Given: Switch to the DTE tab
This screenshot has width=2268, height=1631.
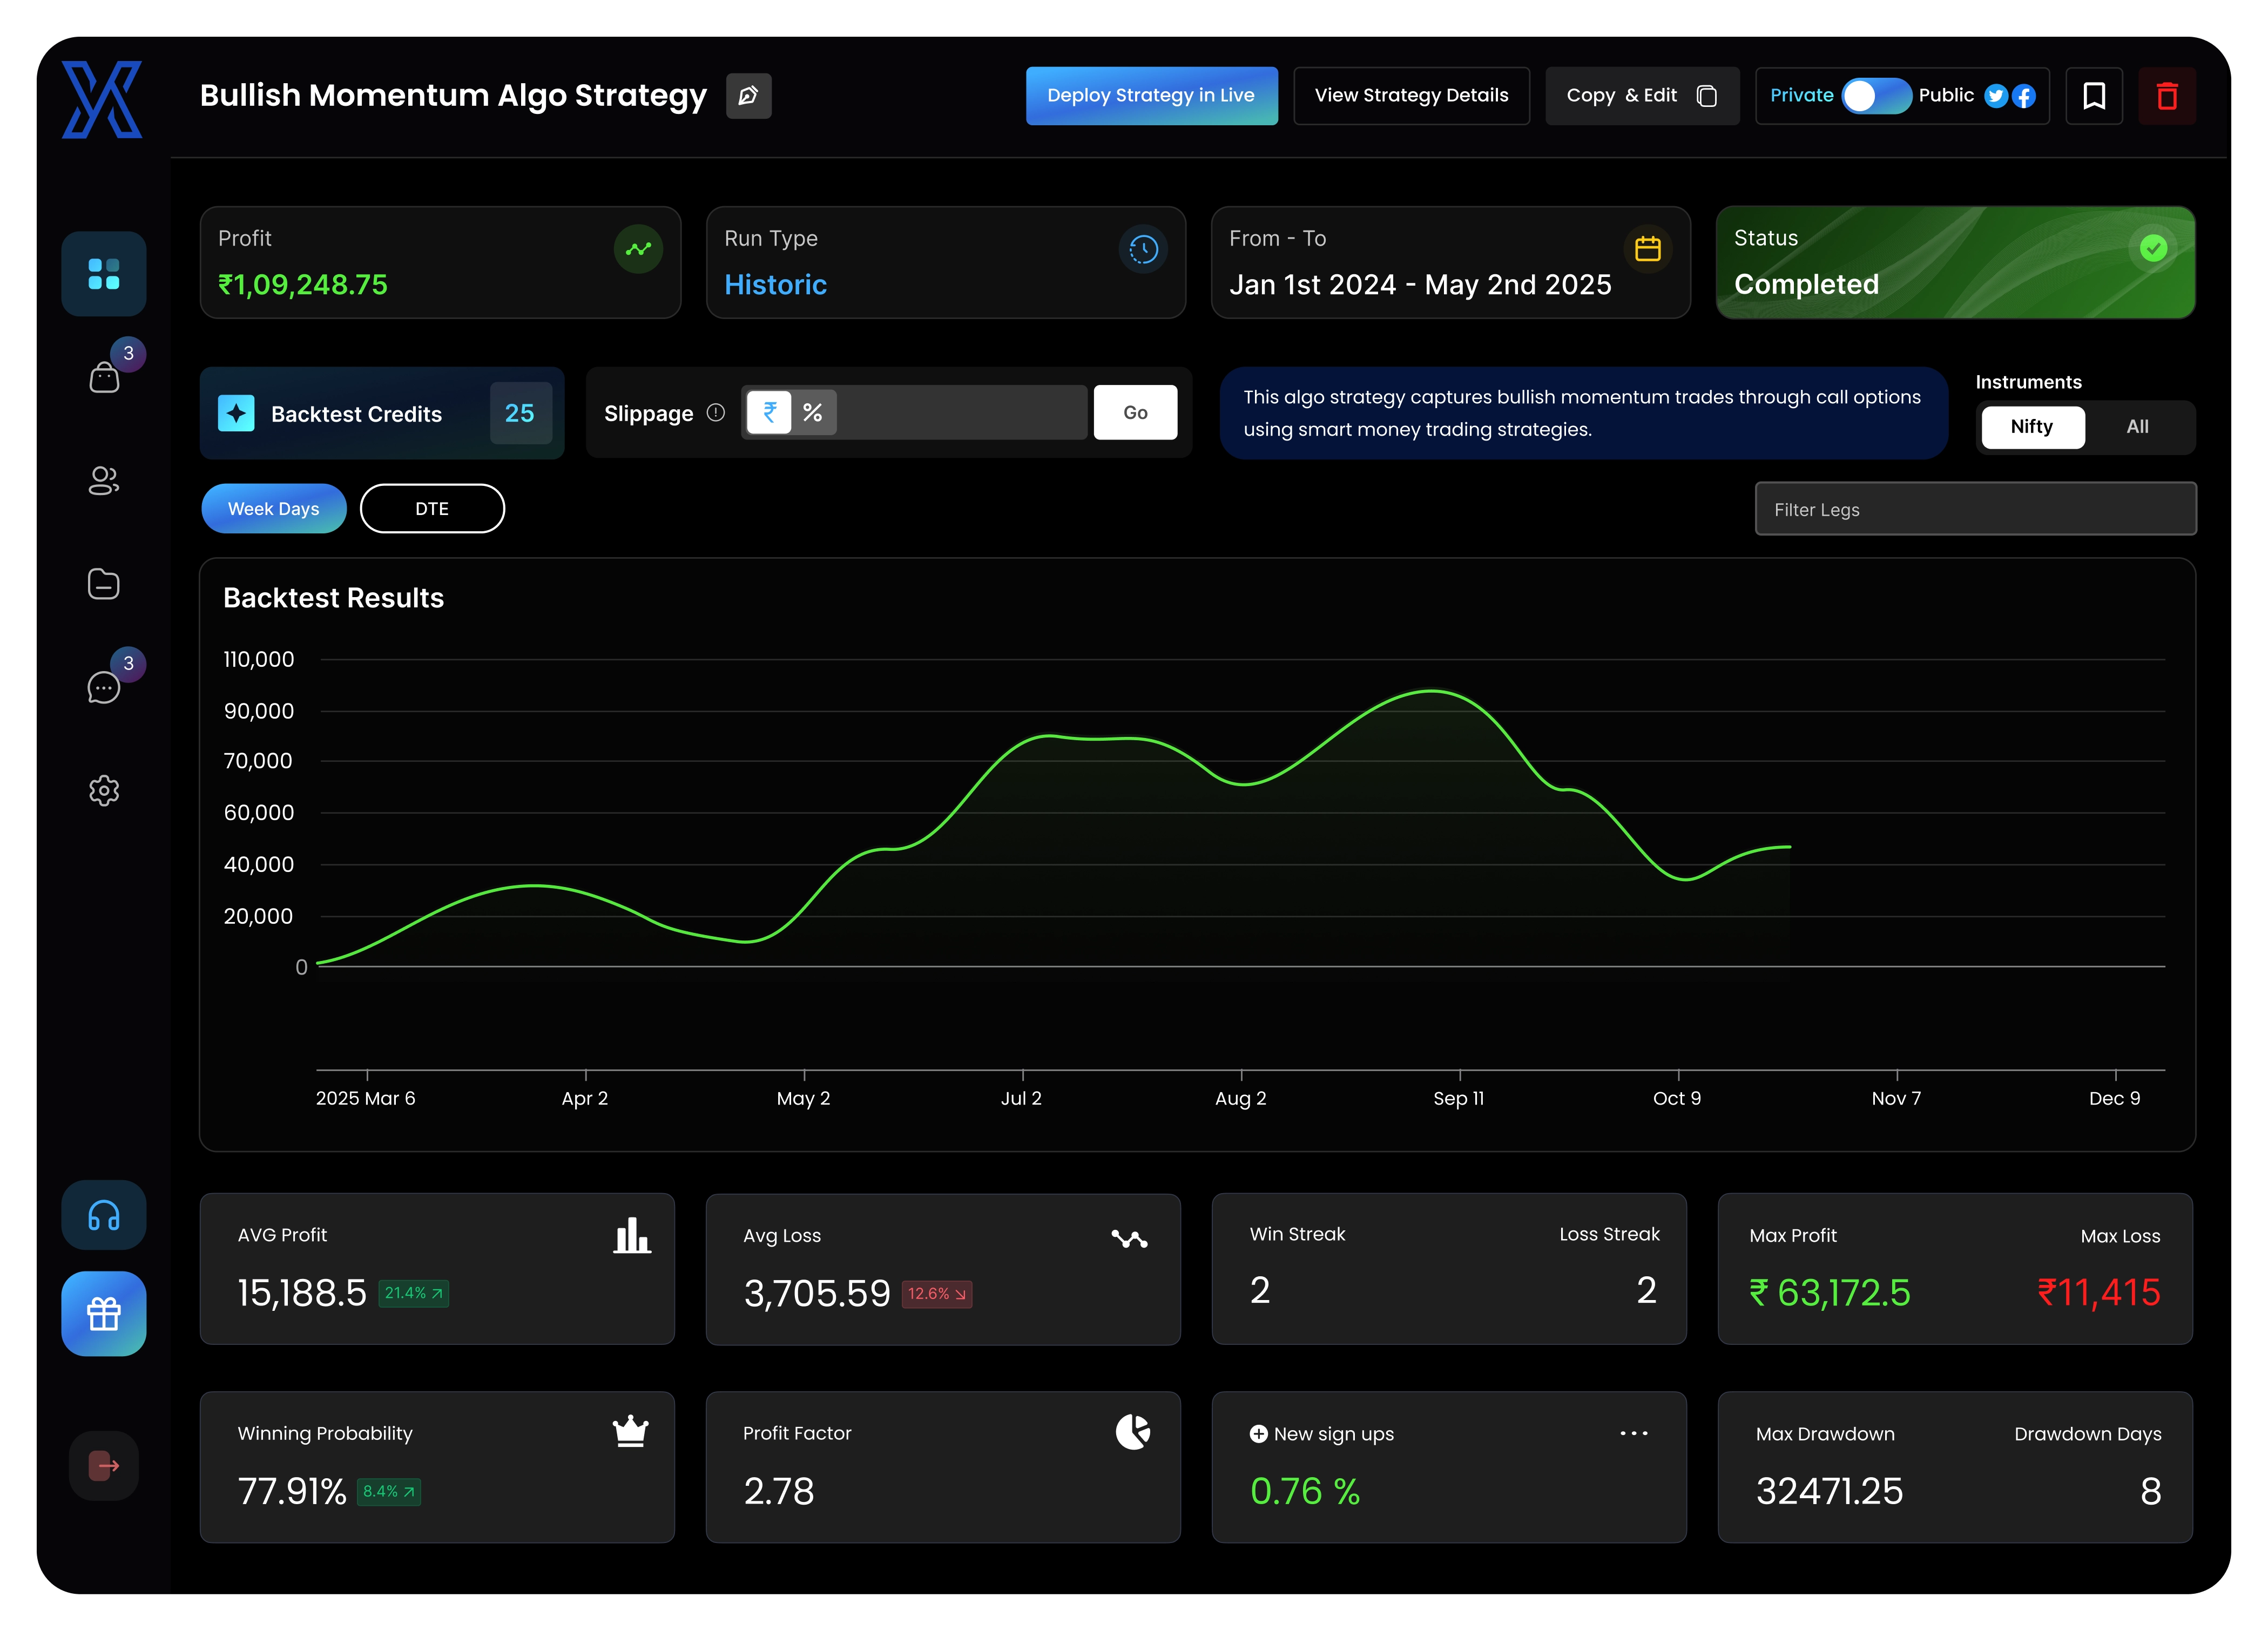Looking at the screenshot, I should point(432,509).
